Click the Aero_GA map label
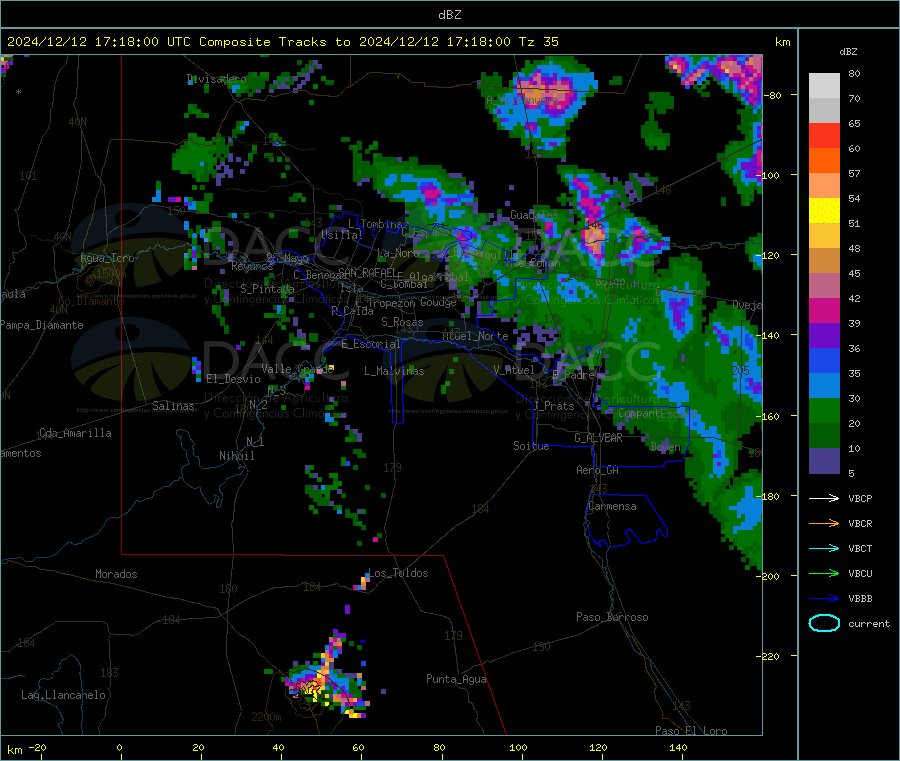Viewport: 900px width, 761px height. coord(598,470)
